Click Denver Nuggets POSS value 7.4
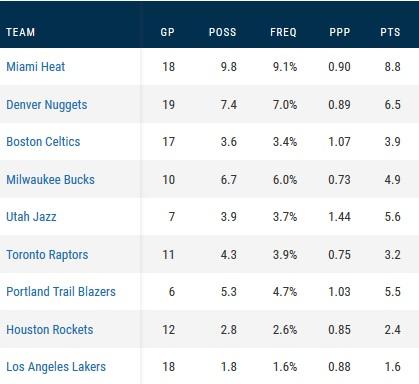The height and width of the screenshot is (384, 419). coord(229,105)
